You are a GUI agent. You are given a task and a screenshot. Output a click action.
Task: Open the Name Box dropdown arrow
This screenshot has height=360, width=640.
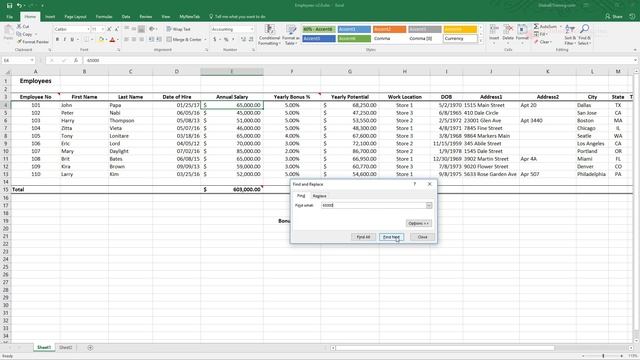click(32, 60)
